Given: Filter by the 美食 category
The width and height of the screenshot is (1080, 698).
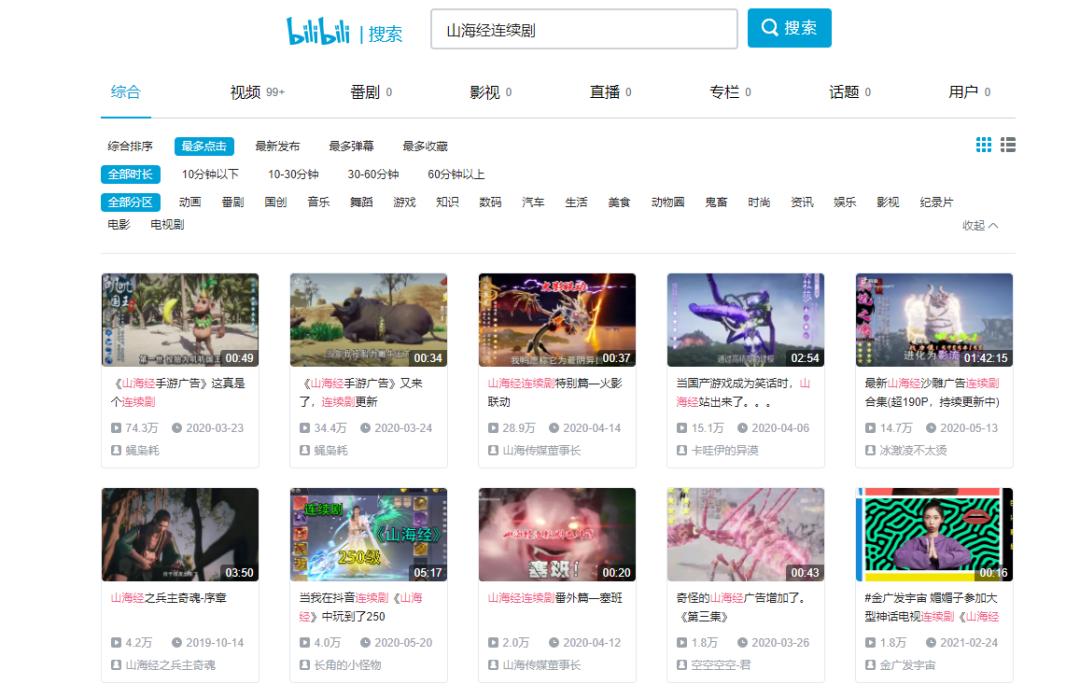Looking at the screenshot, I should (x=619, y=202).
